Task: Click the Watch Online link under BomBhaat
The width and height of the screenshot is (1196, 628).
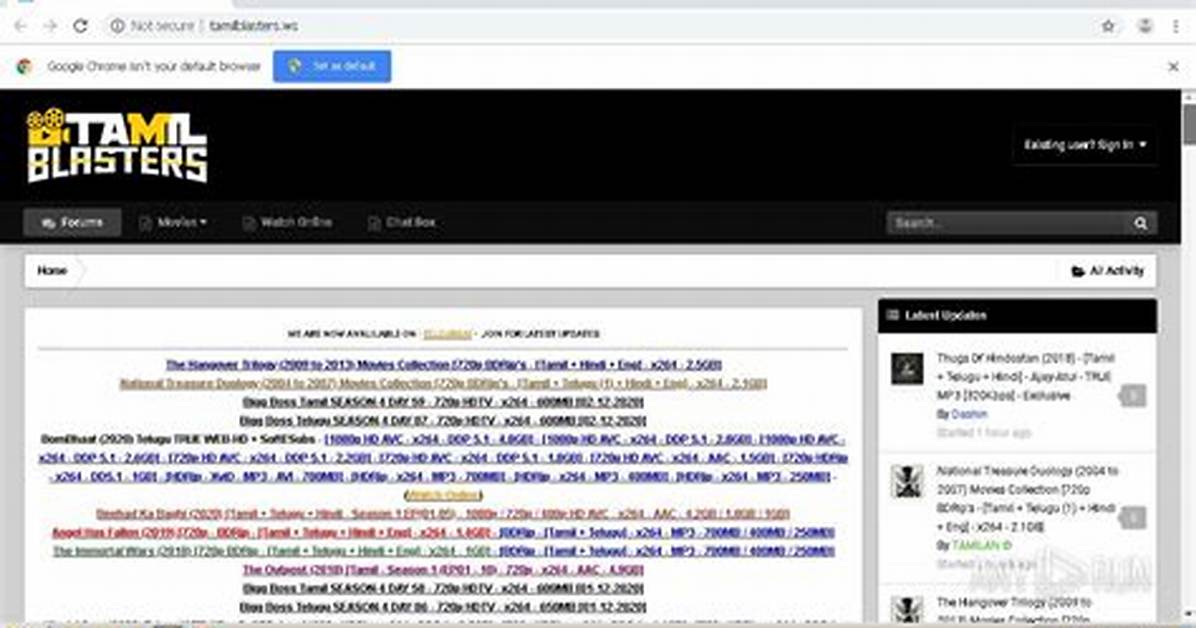Action: pyautogui.click(x=443, y=495)
